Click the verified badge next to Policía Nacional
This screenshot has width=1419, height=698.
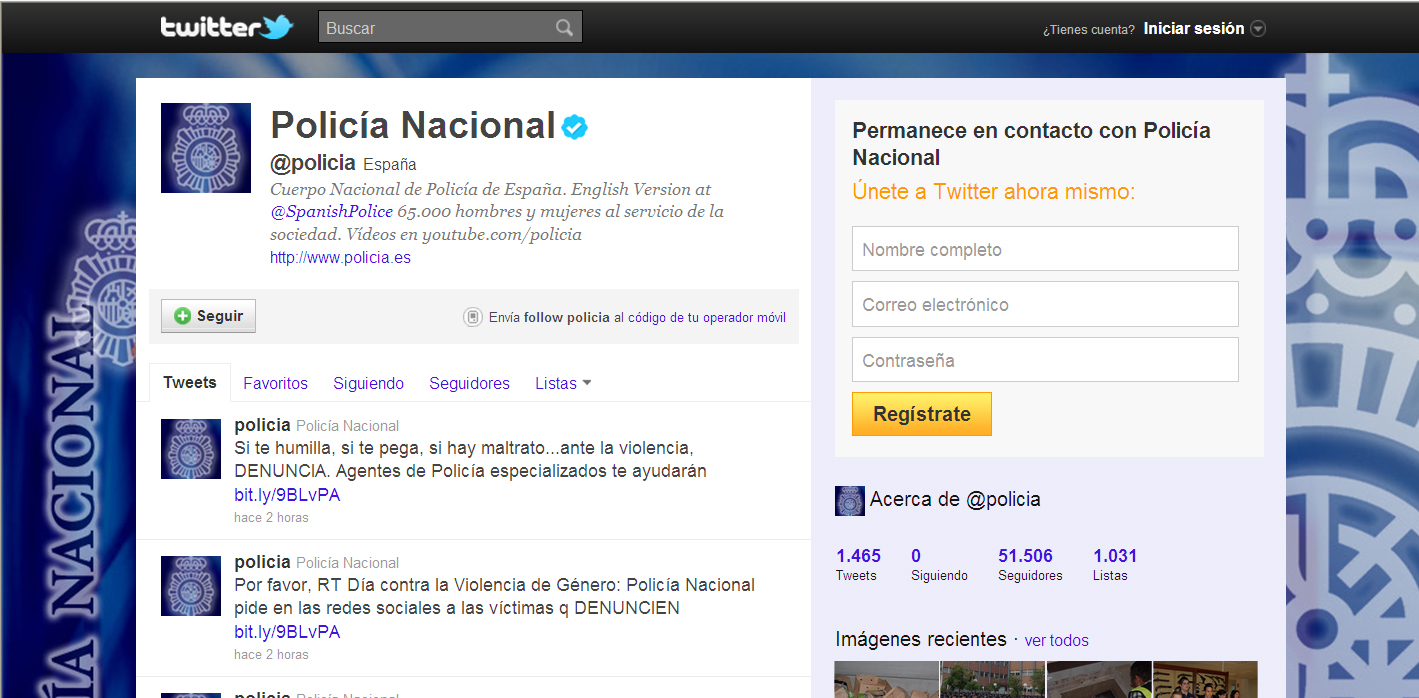[574, 127]
